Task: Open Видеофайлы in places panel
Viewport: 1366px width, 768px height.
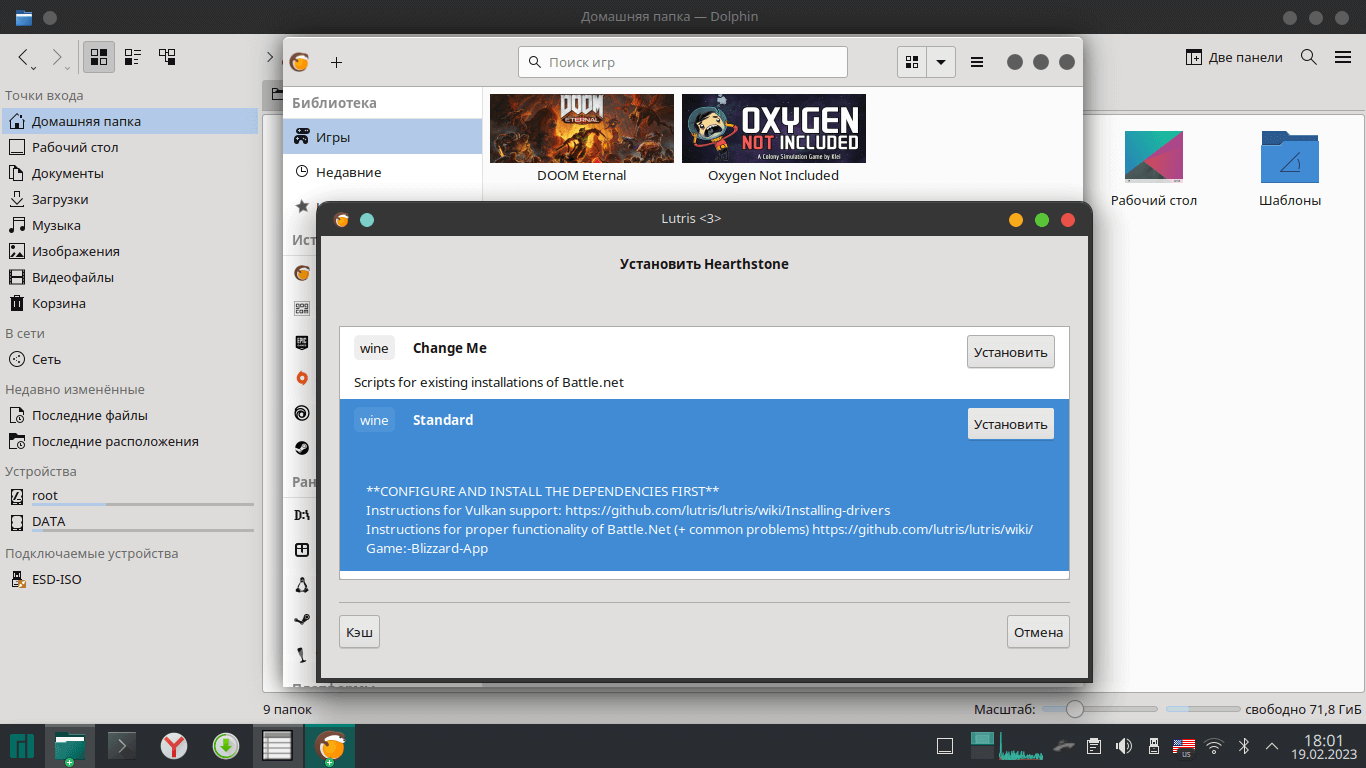Action: point(130,277)
